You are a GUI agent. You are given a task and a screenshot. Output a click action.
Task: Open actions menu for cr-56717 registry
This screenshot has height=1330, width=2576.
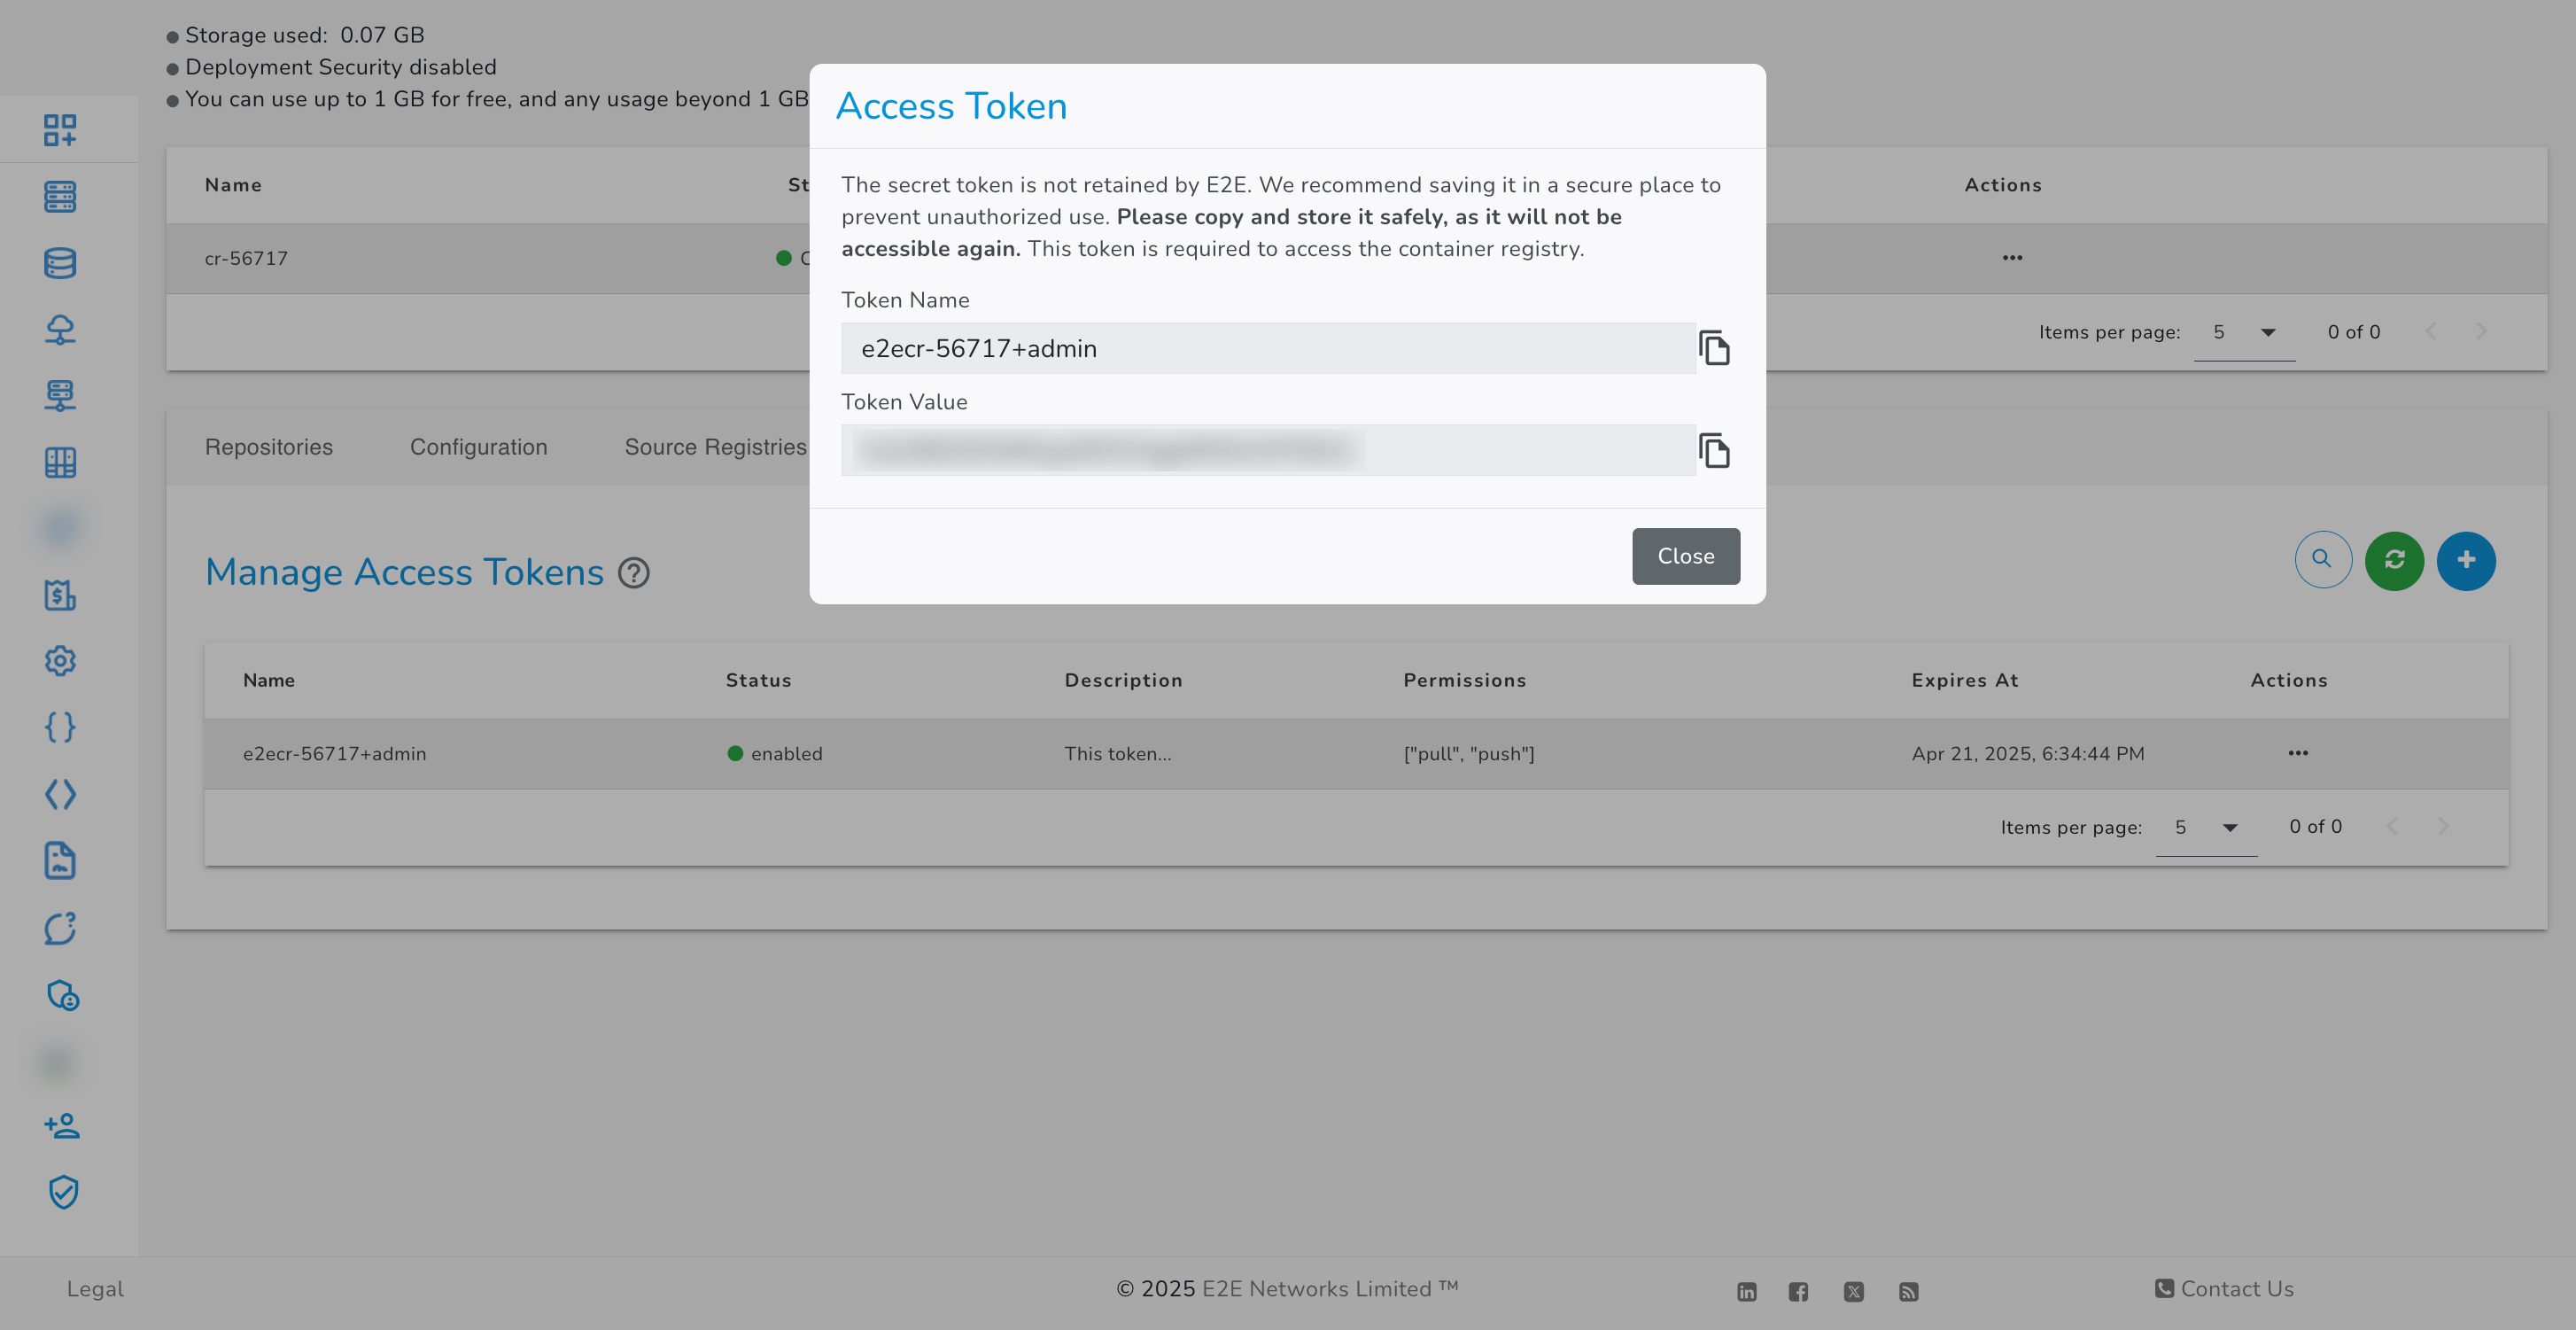[2012, 258]
